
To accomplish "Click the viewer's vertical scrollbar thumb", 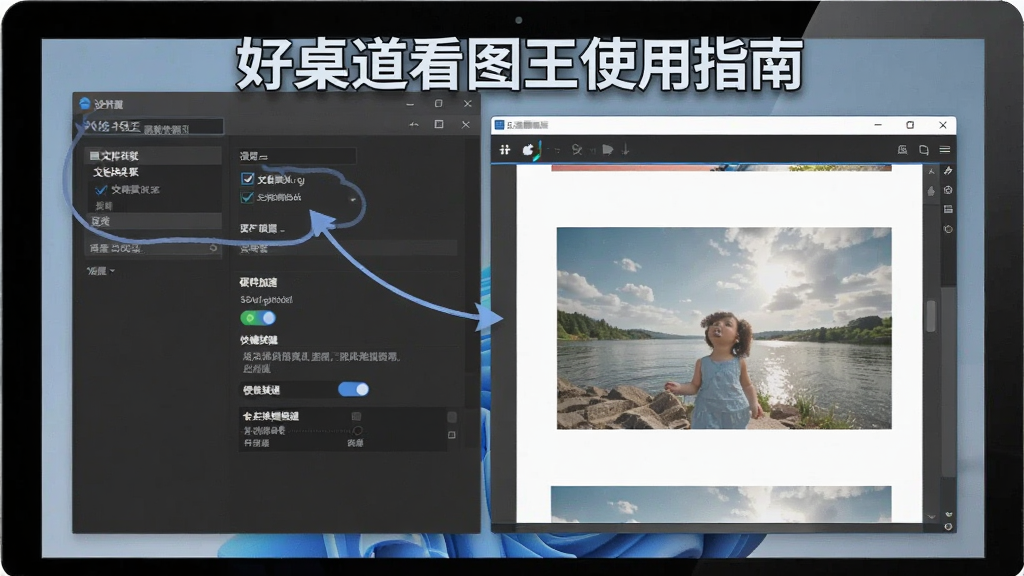I will 931,316.
